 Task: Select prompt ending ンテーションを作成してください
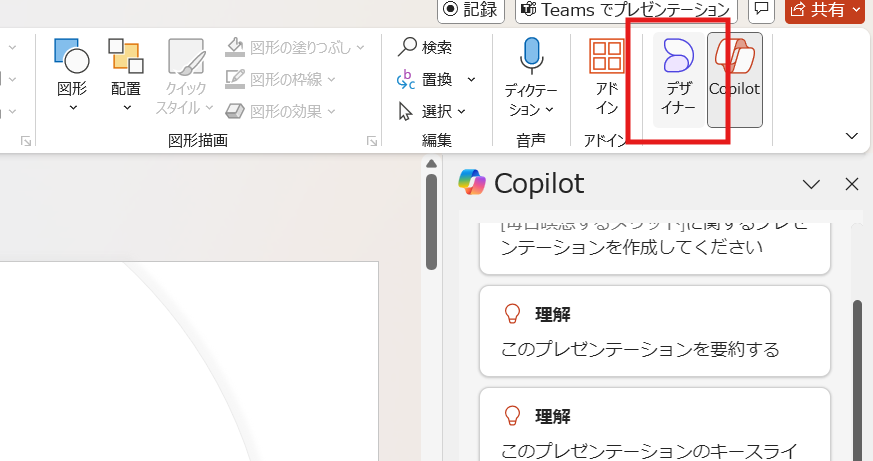tap(655, 248)
